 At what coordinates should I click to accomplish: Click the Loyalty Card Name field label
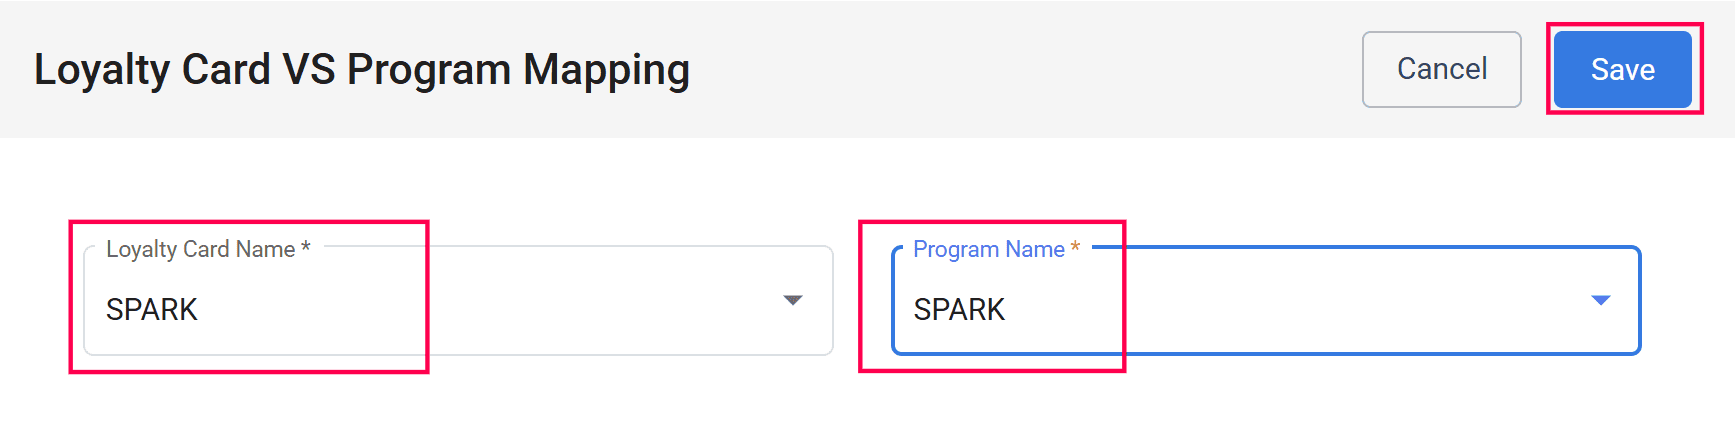pos(200,249)
